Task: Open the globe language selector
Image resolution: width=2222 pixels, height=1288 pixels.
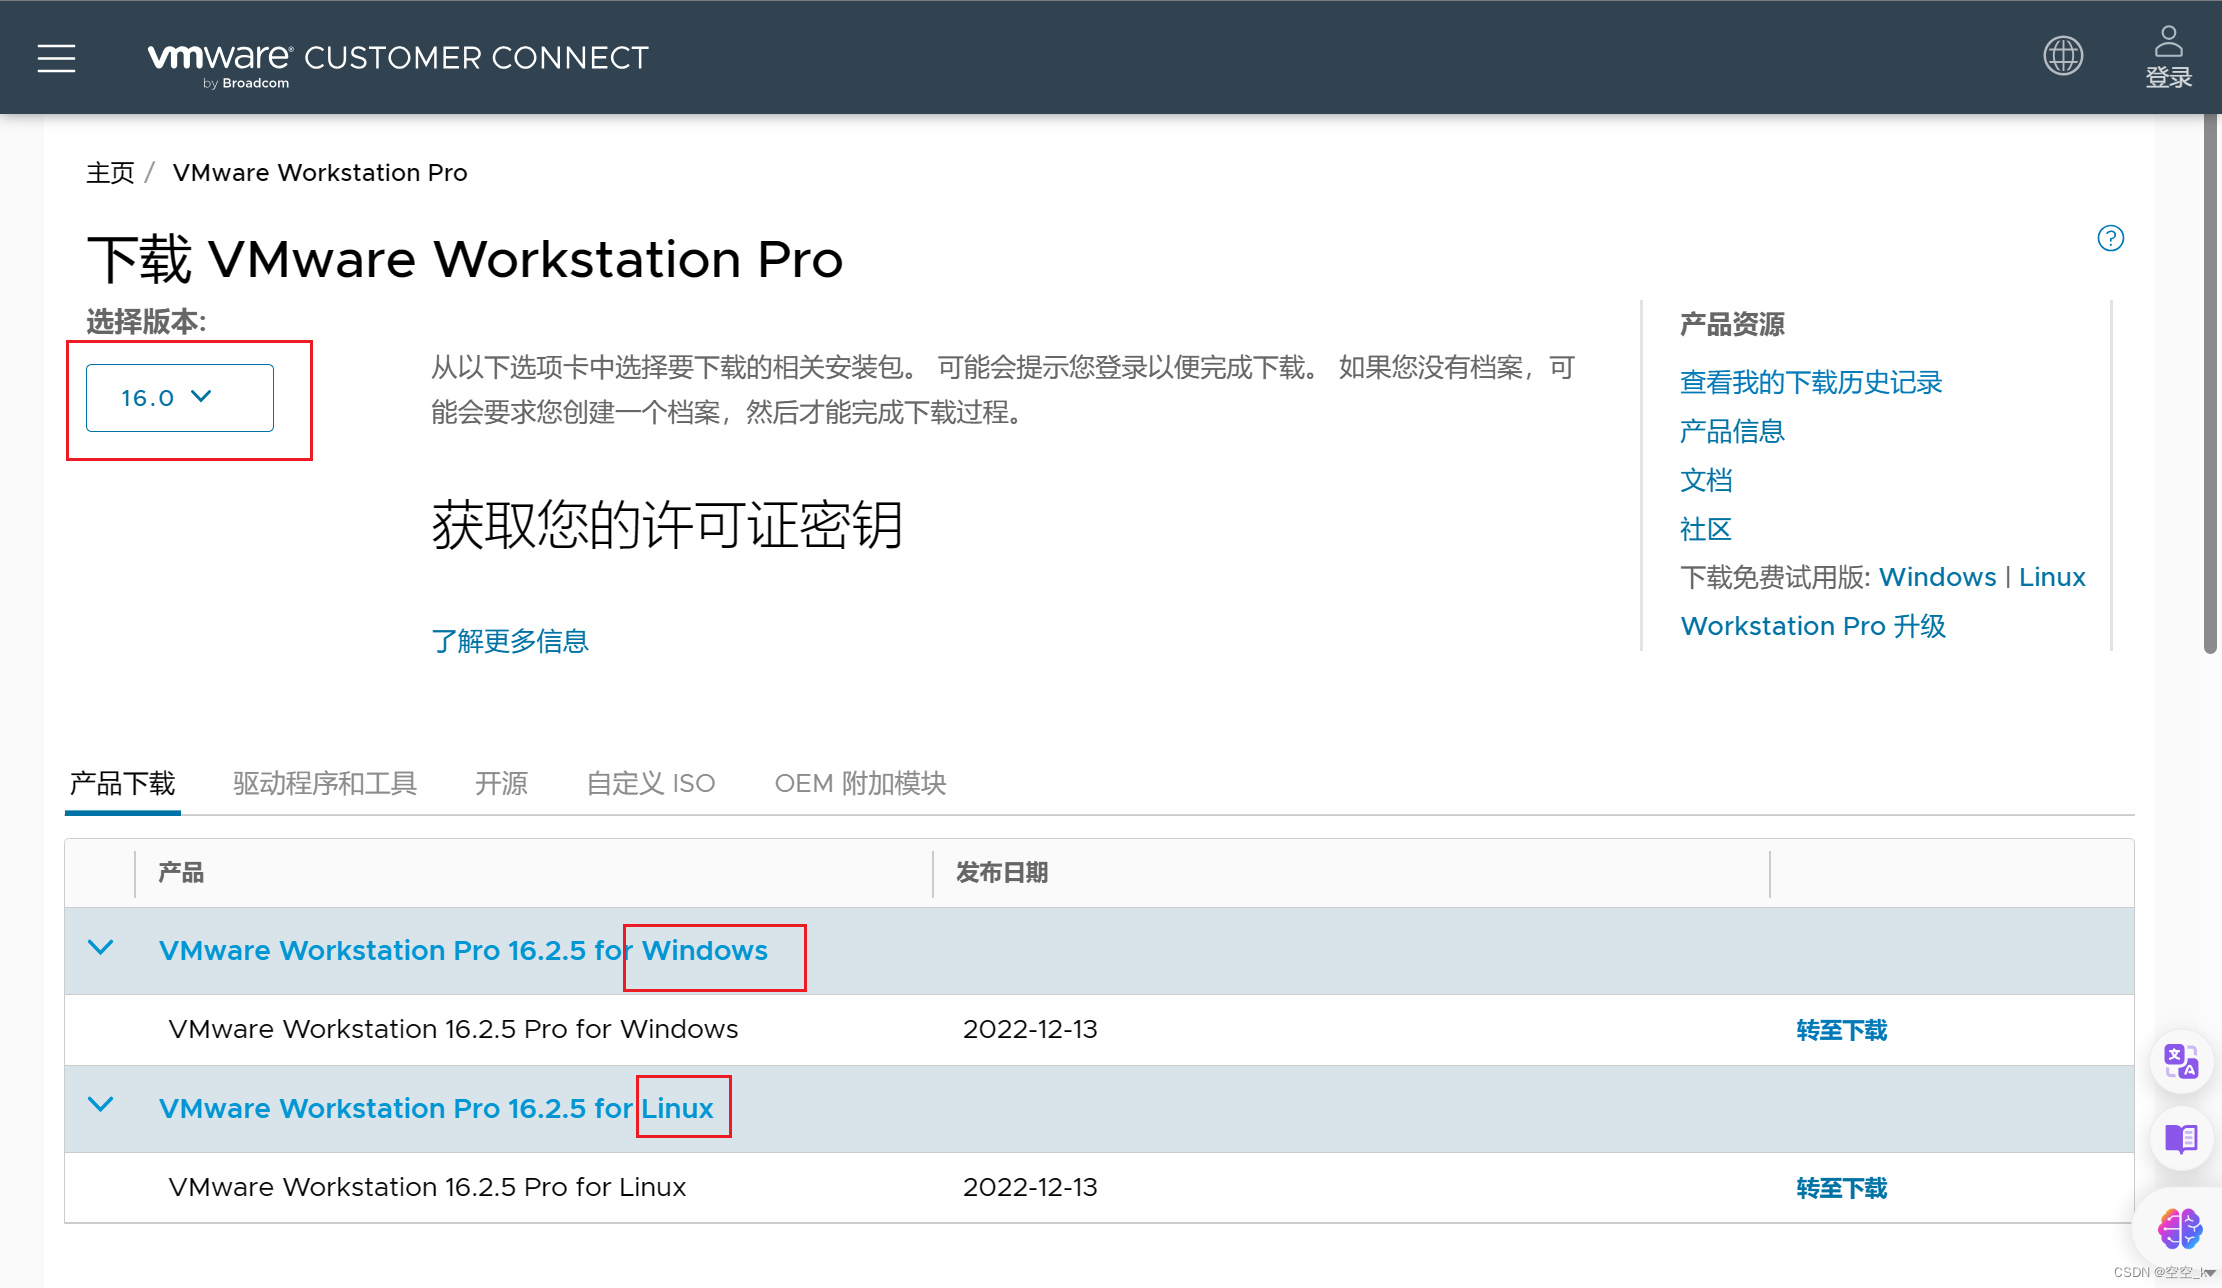Action: click(2063, 56)
